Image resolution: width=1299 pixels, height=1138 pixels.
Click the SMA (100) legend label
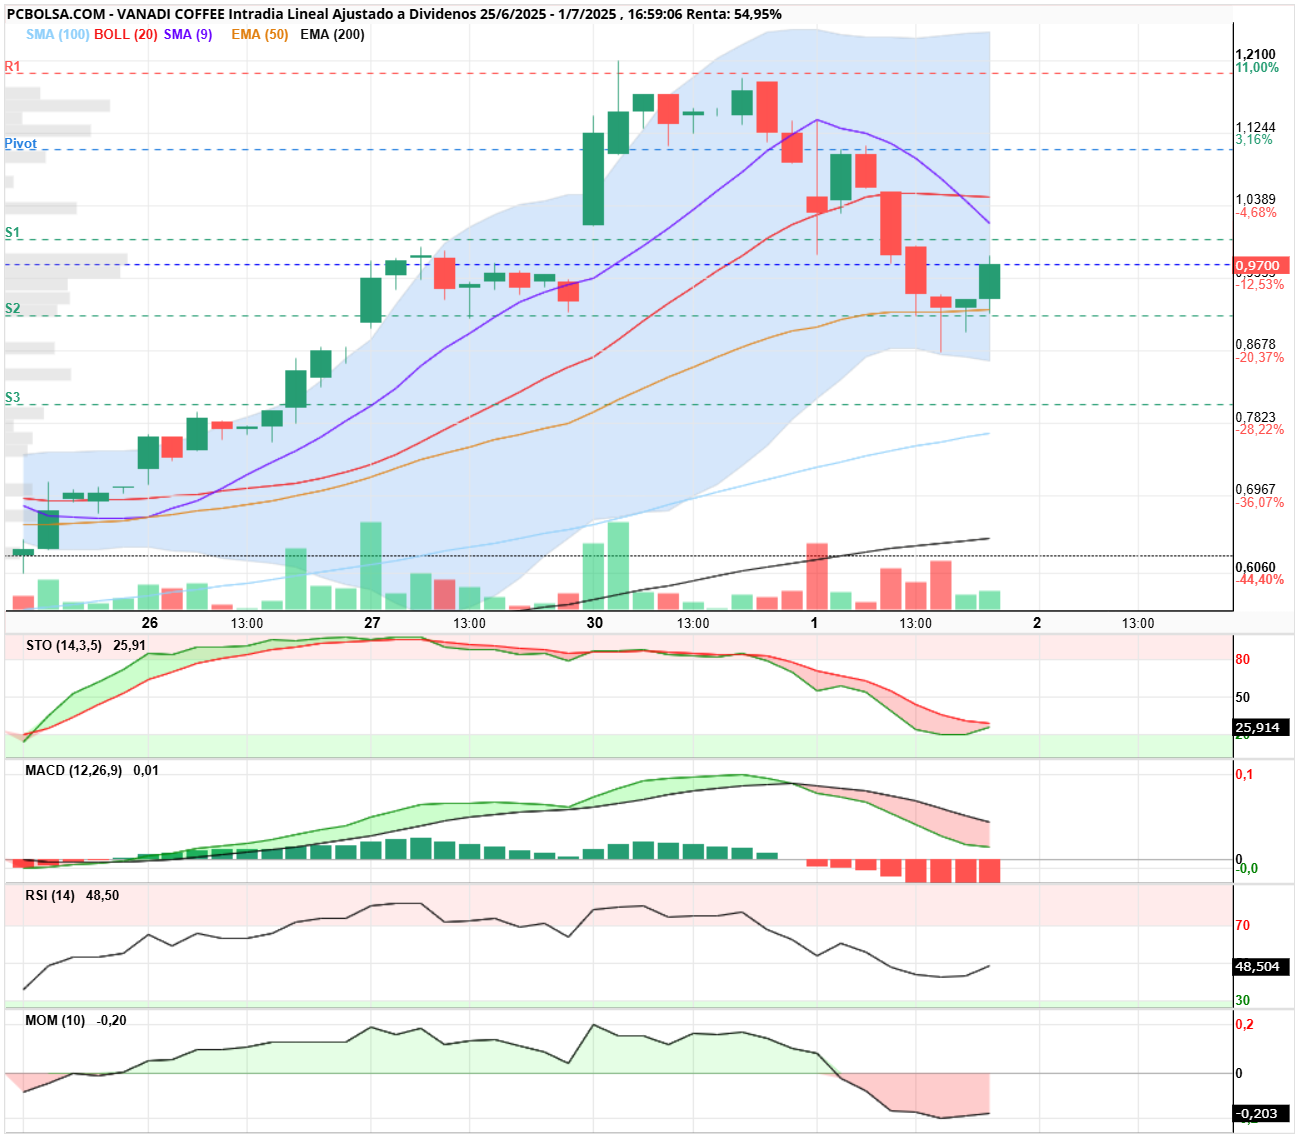[x=57, y=34]
